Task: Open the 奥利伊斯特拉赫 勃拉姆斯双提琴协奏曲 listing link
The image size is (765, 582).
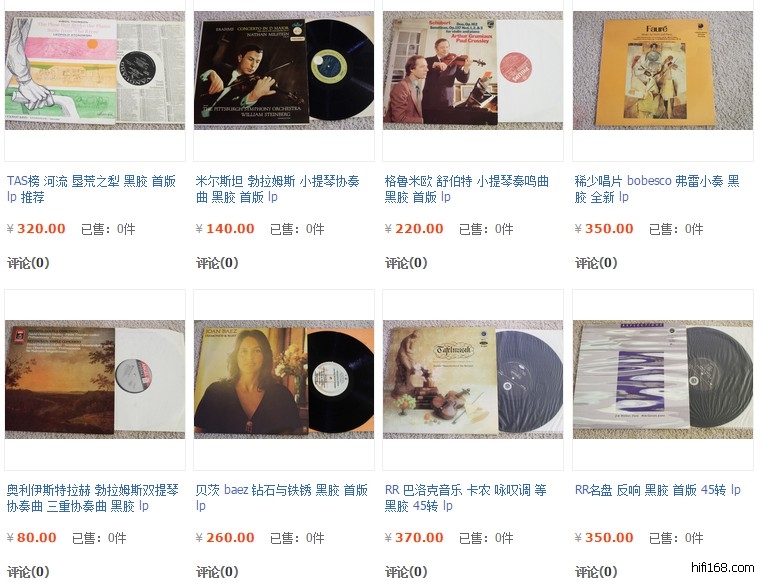Action: coord(93,498)
